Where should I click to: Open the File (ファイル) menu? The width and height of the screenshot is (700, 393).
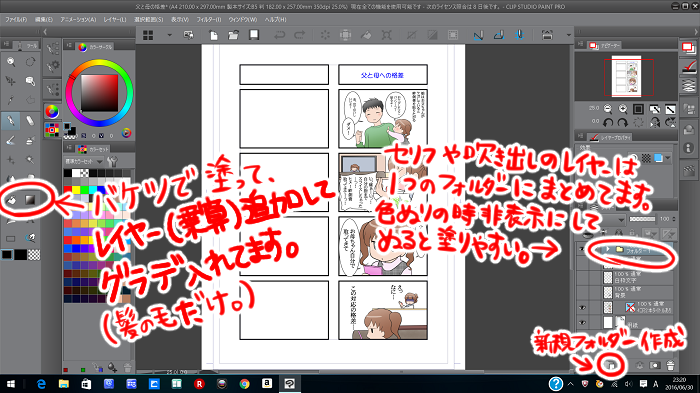16,20
